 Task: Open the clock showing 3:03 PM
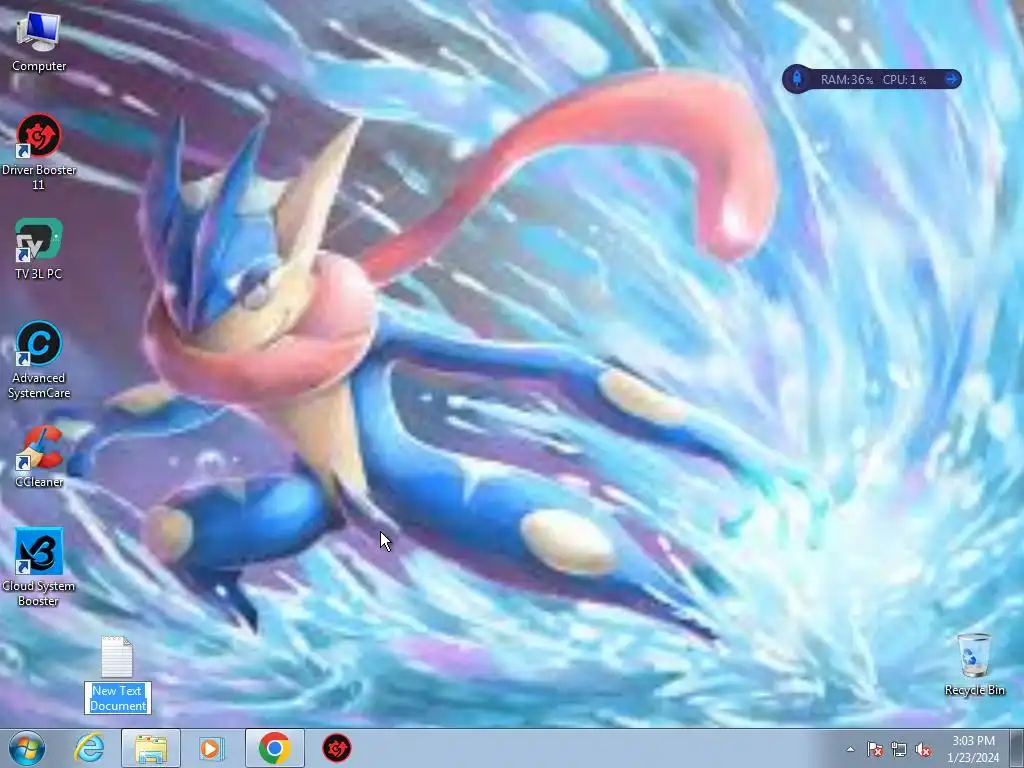click(973, 749)
